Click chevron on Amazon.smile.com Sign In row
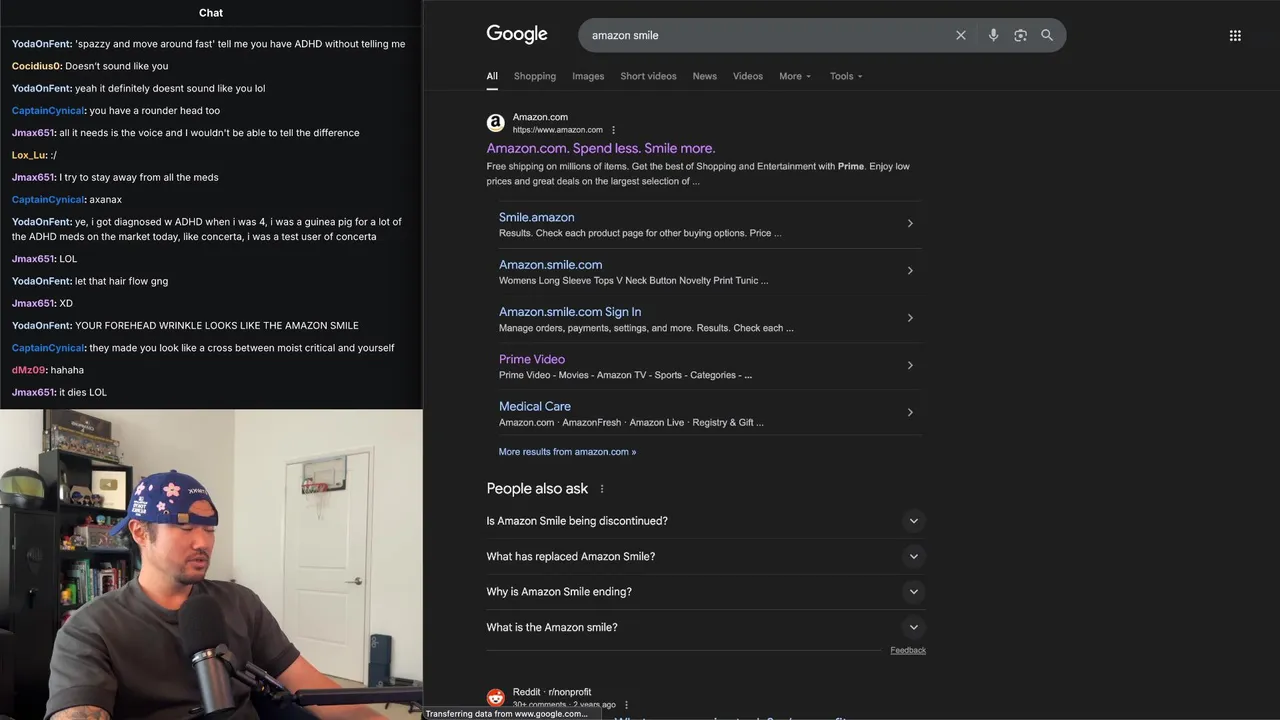Image resolution: width=1280 pixels, height=720 pixels. tap(910, 318)
